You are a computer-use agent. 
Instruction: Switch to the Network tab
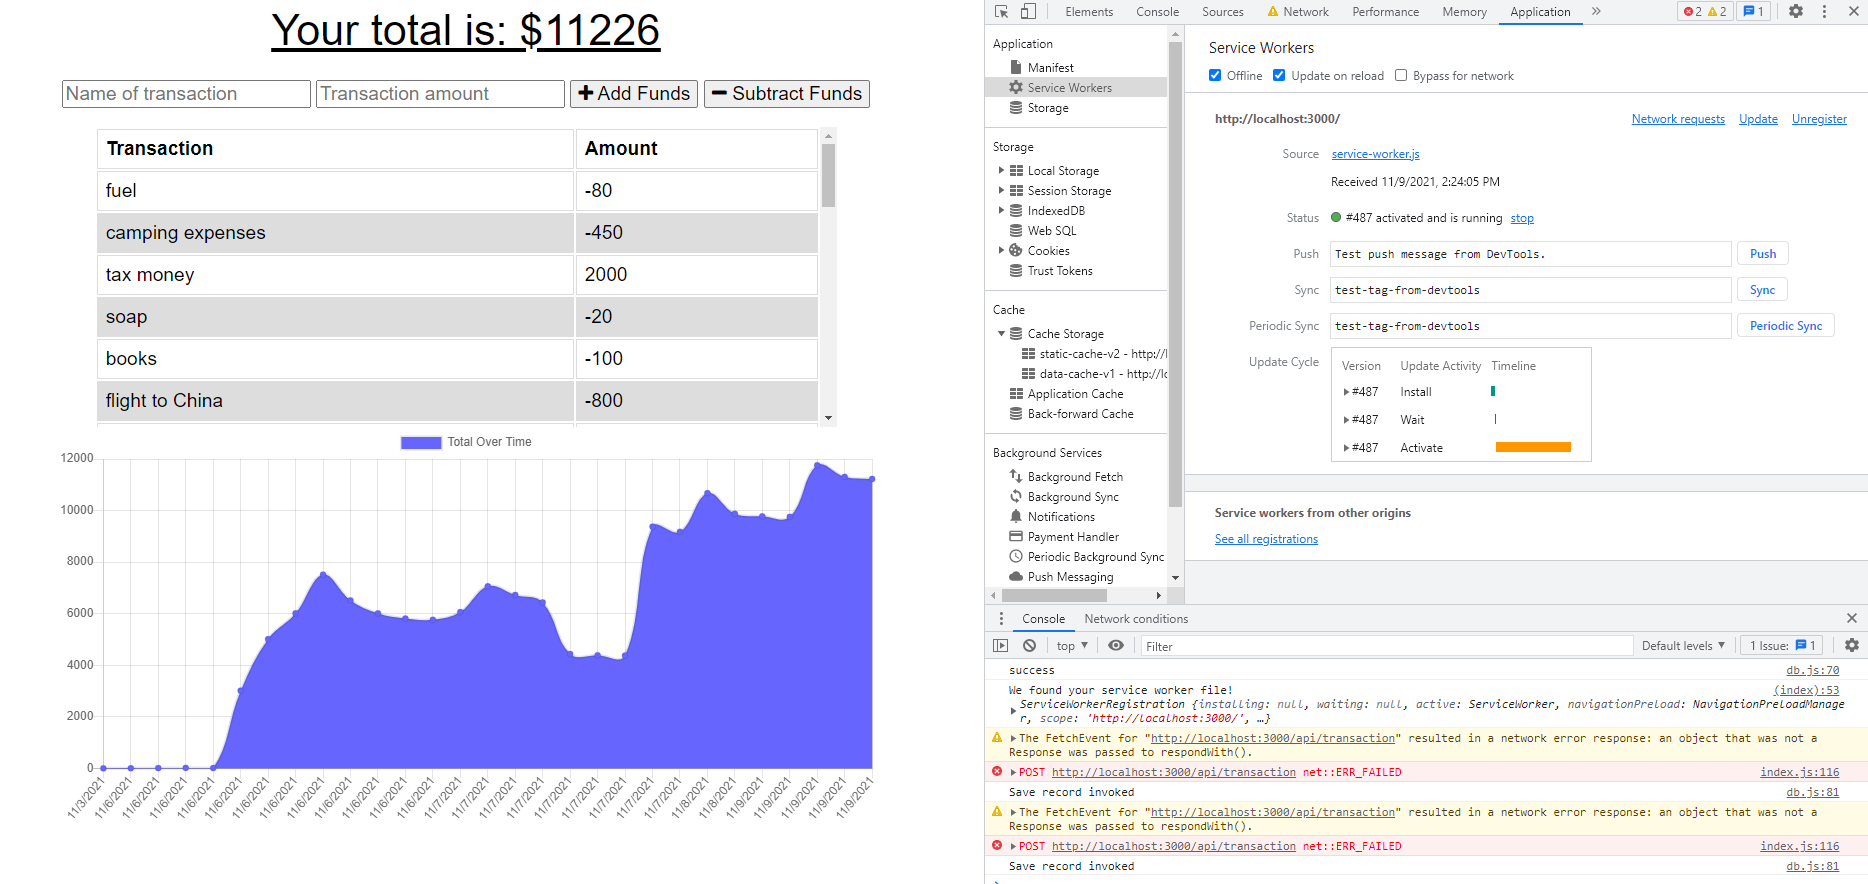1298,12
